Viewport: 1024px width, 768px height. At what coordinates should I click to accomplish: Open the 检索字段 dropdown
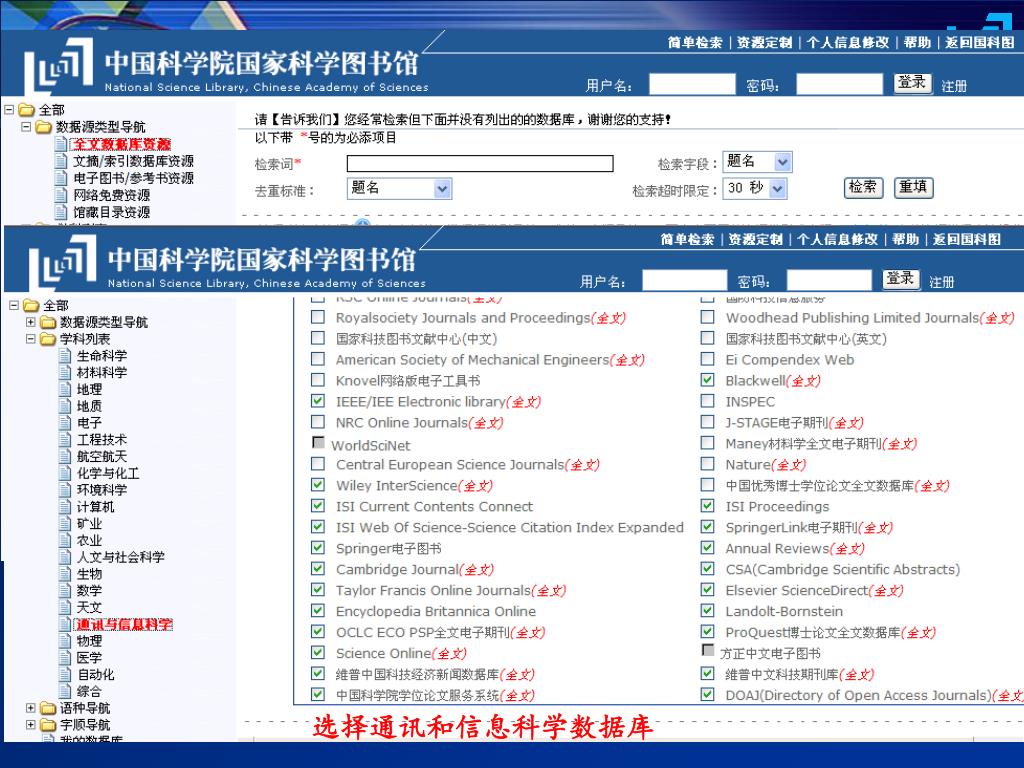point(758,161)
